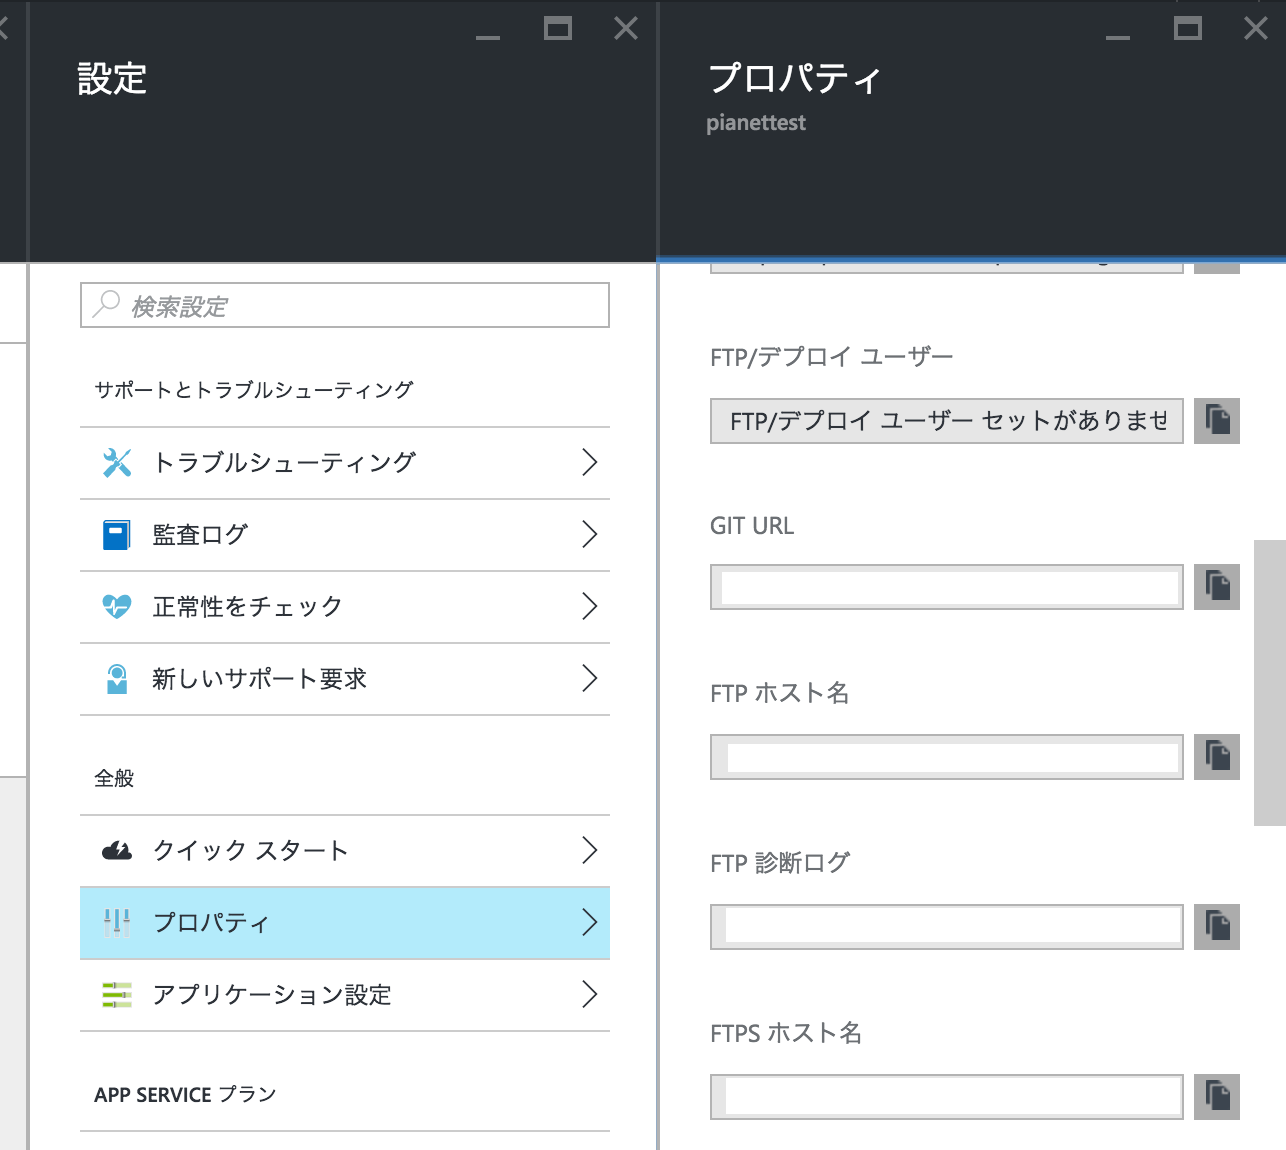Viewport: 1286px width, 1150px height.
Task: Maximize the プロパティ blade
Action: click(x=1188, y=28)
